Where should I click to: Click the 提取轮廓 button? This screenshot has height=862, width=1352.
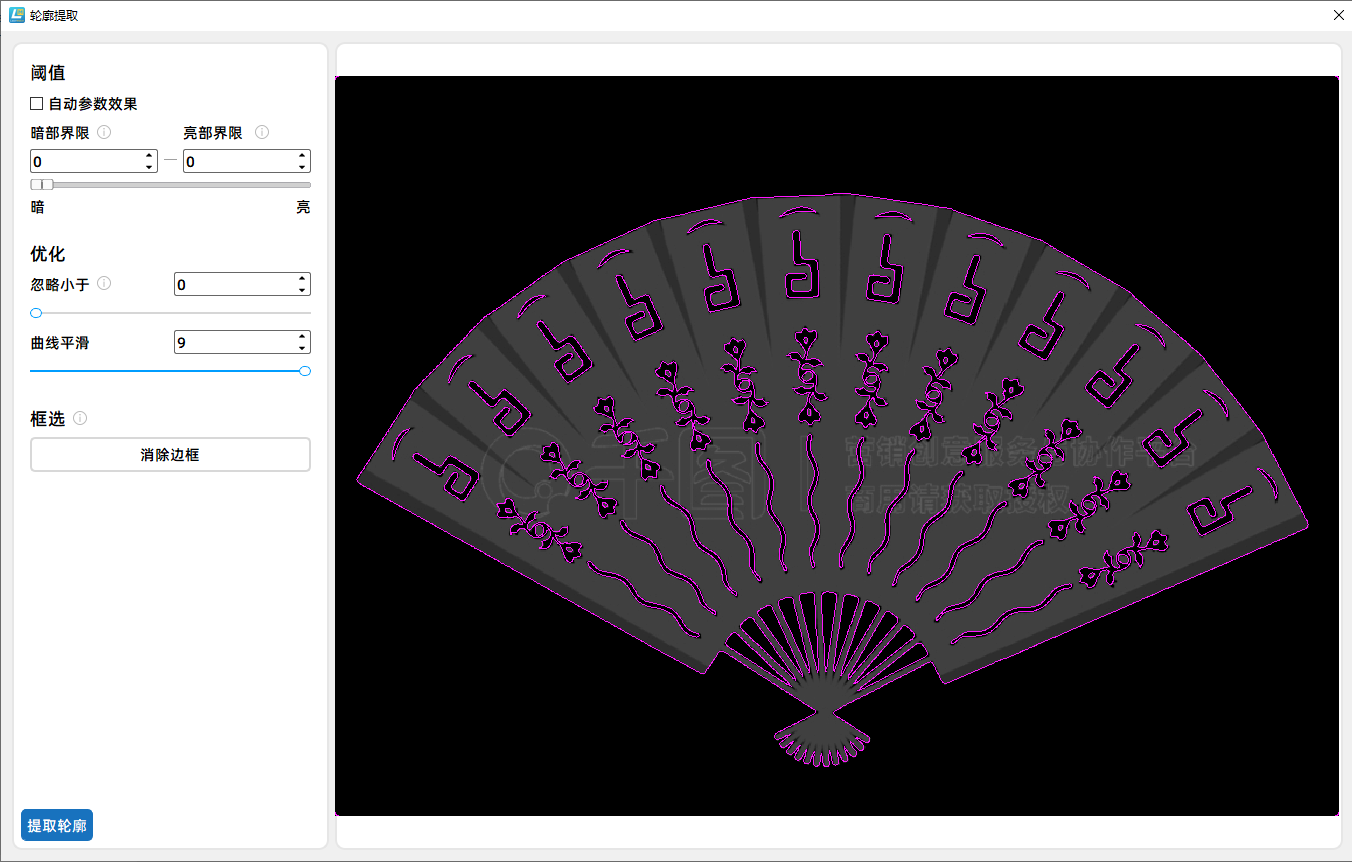pos(57,825)
